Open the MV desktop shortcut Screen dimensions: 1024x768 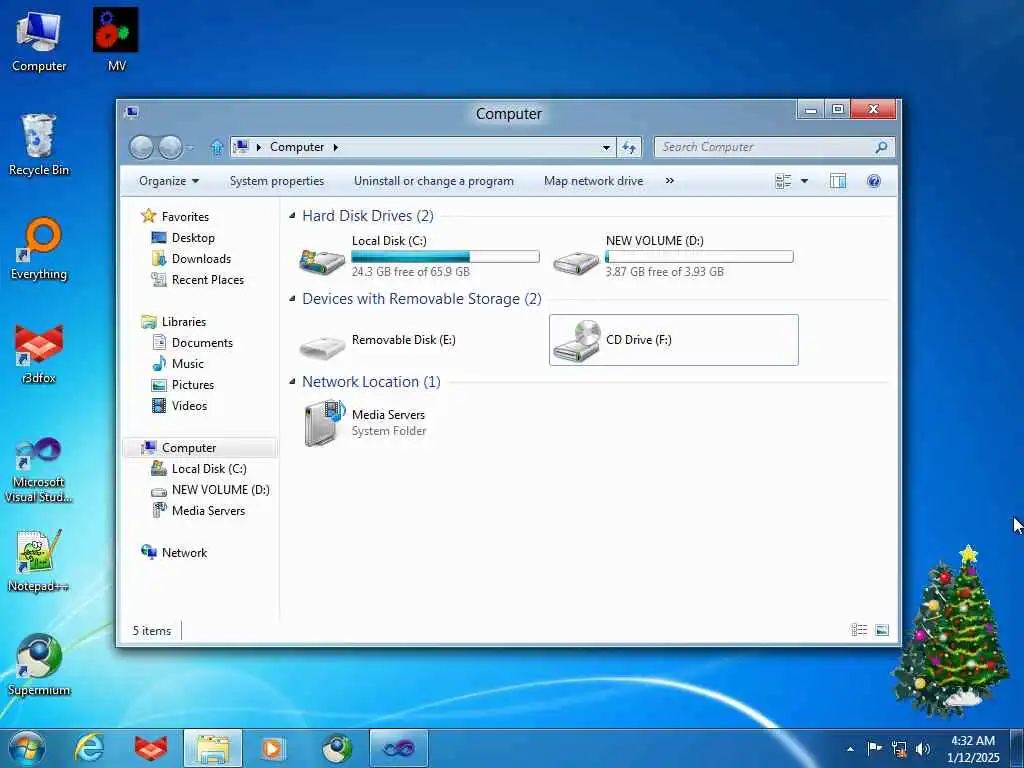[x=116, y=40]
